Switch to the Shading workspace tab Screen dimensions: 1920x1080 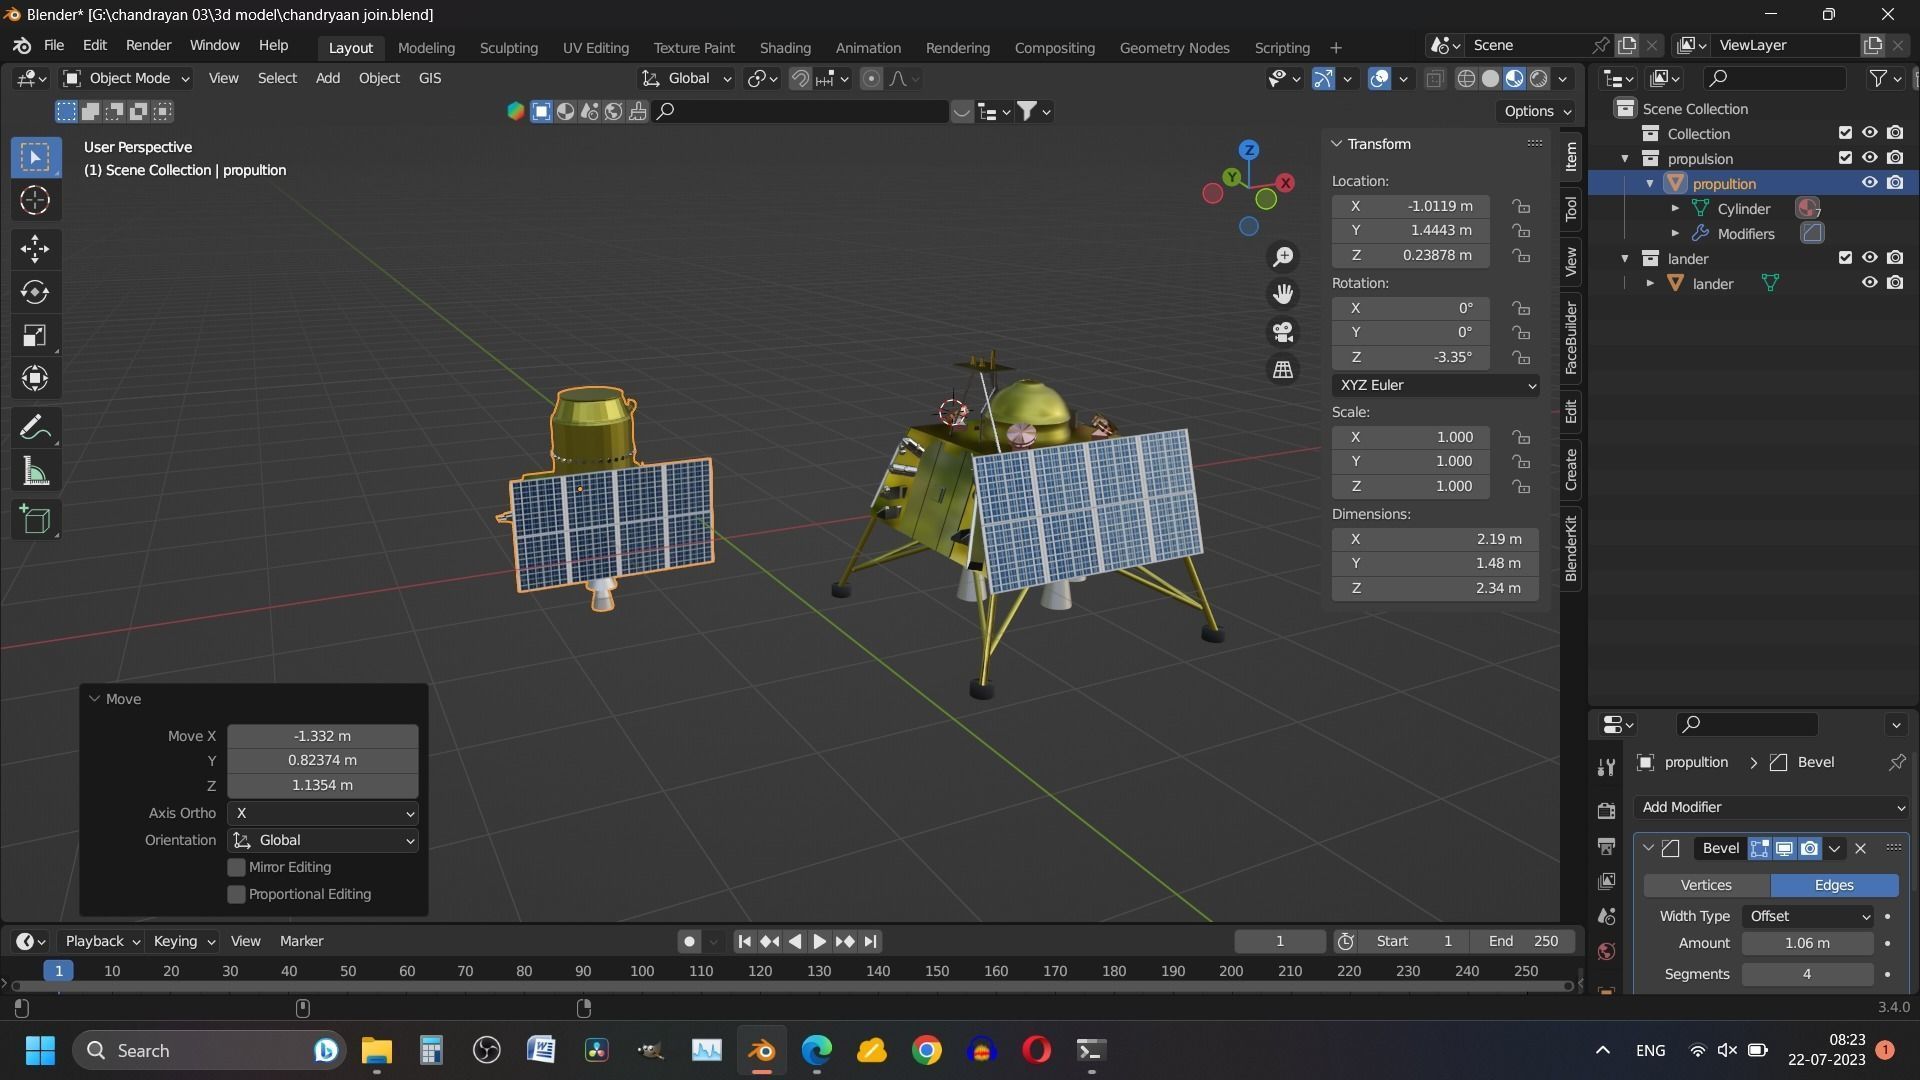[x=784, y=47]
